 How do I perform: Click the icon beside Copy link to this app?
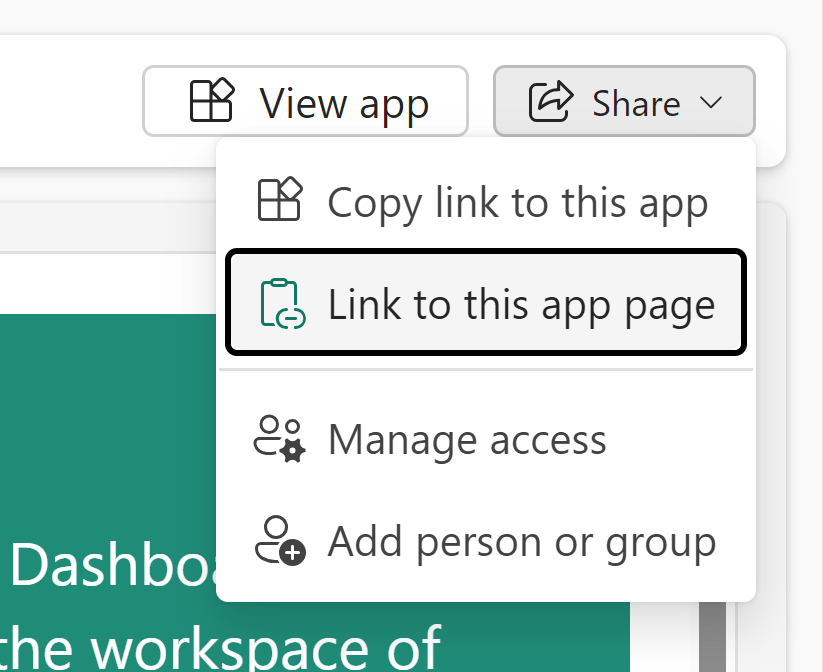click(280, 200)
